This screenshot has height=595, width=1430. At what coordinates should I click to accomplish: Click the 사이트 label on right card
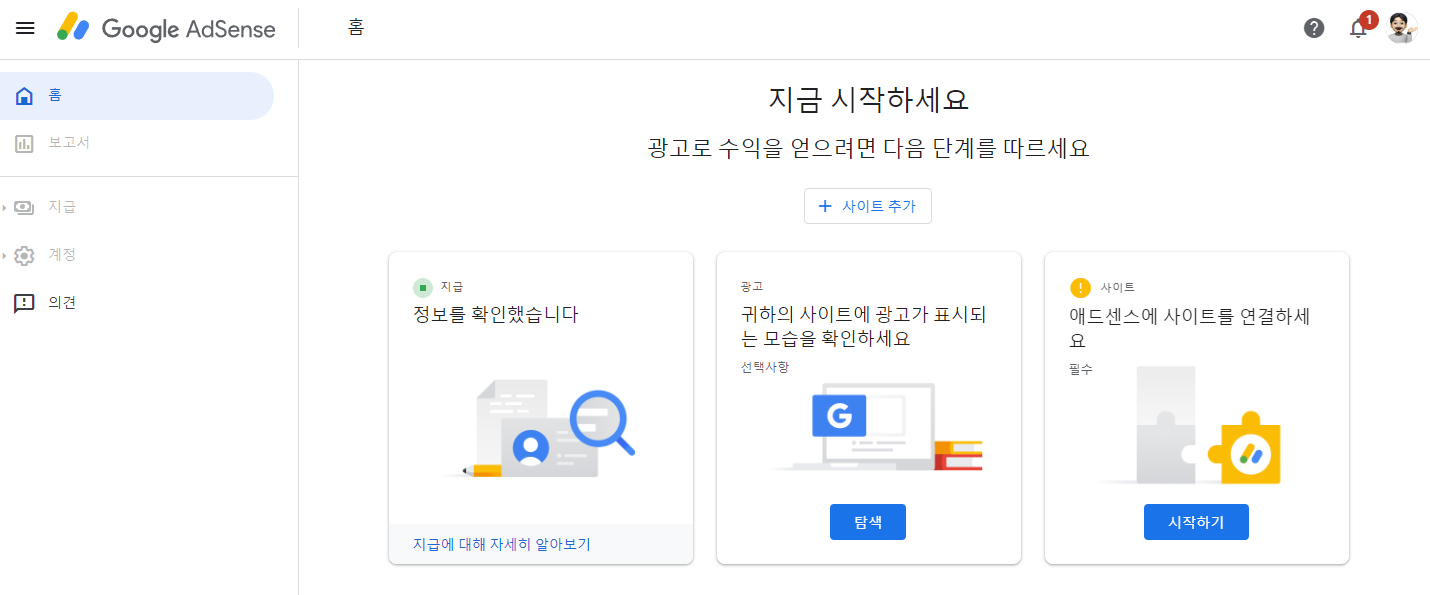point(1117,288)
